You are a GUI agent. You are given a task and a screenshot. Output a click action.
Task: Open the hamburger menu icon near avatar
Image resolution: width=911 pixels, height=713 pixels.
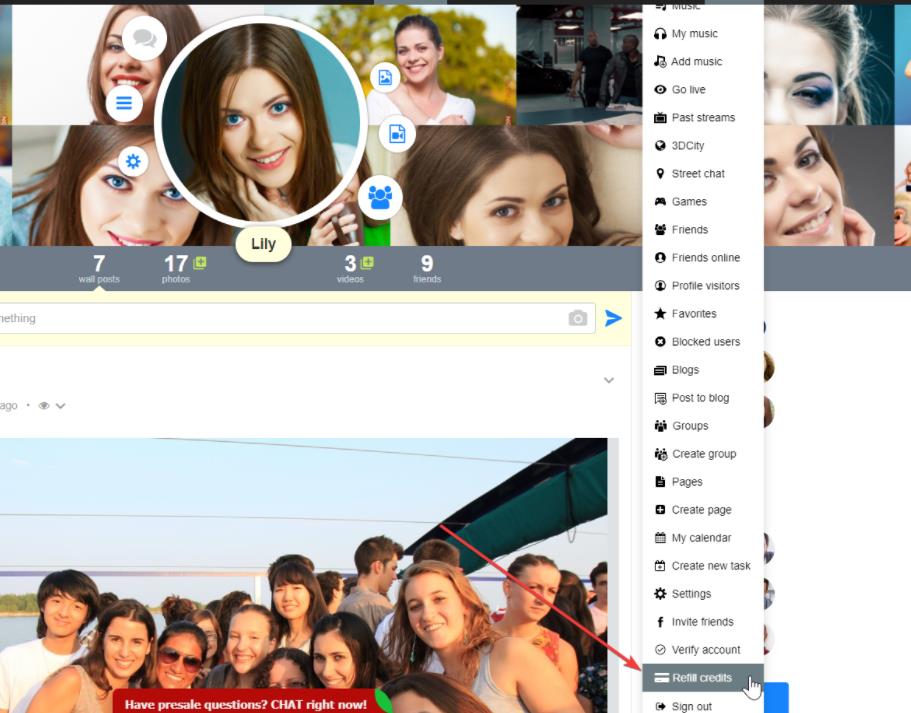tap(124, 102)
